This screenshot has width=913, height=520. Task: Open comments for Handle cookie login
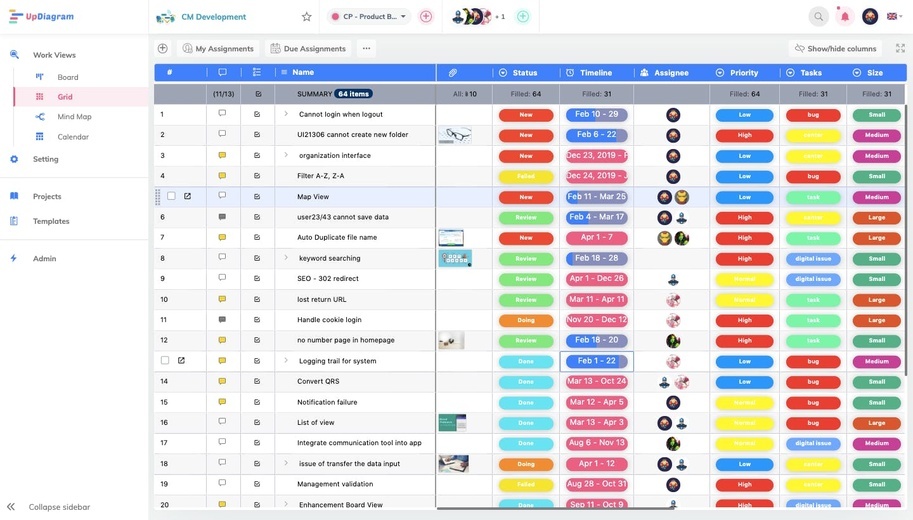[x=222, y=319]
